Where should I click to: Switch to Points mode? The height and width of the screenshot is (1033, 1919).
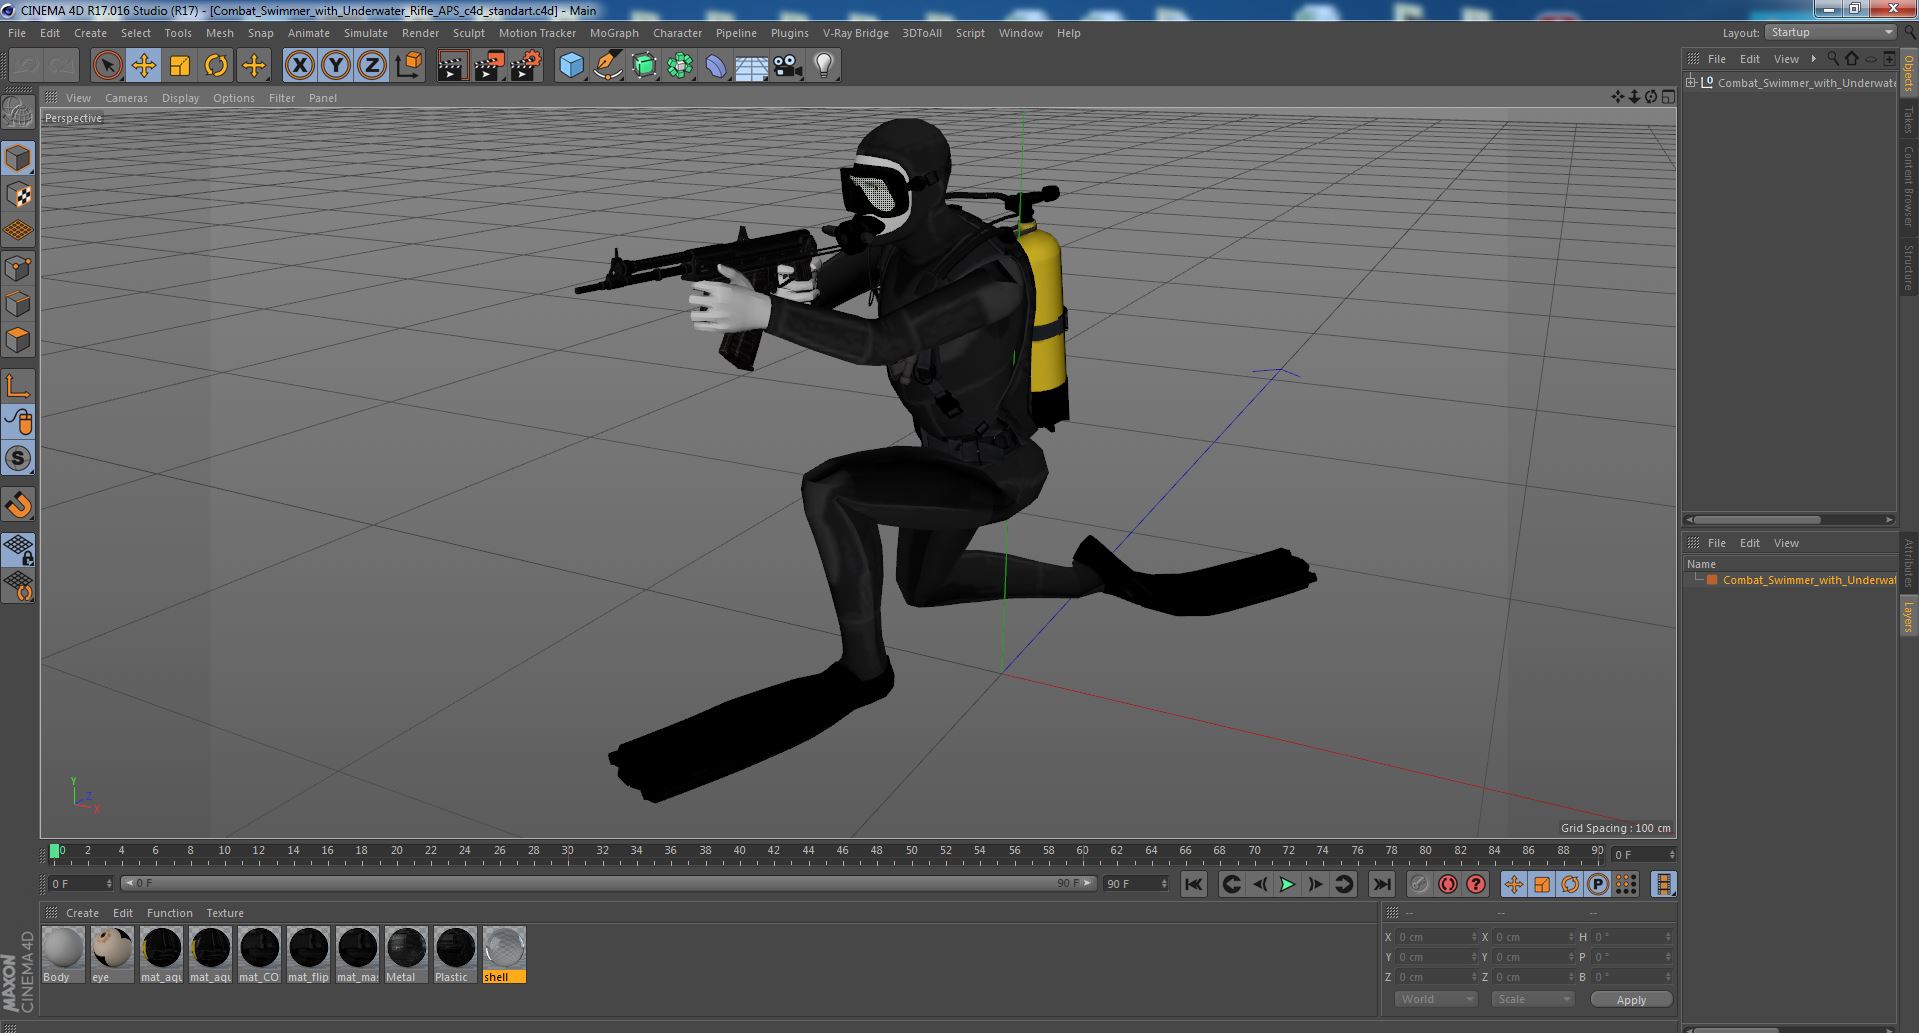pyautogui.click(x=18, y=268)
